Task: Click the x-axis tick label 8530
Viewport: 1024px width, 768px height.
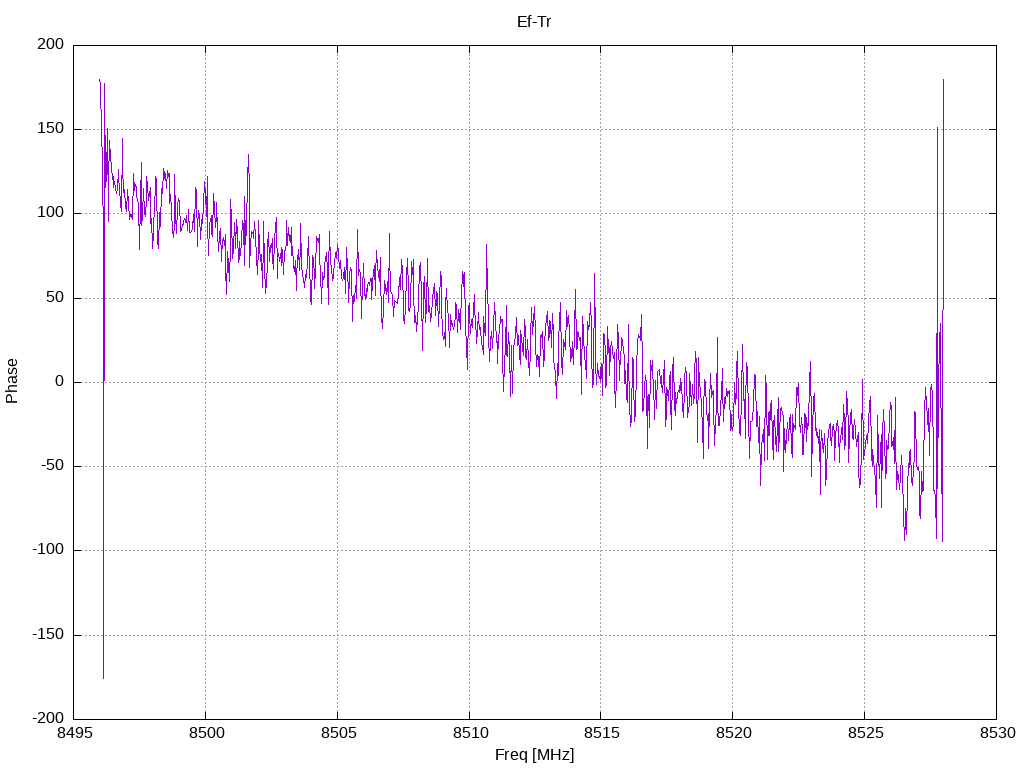Action: pyautogui.click(x=997, y=733)
